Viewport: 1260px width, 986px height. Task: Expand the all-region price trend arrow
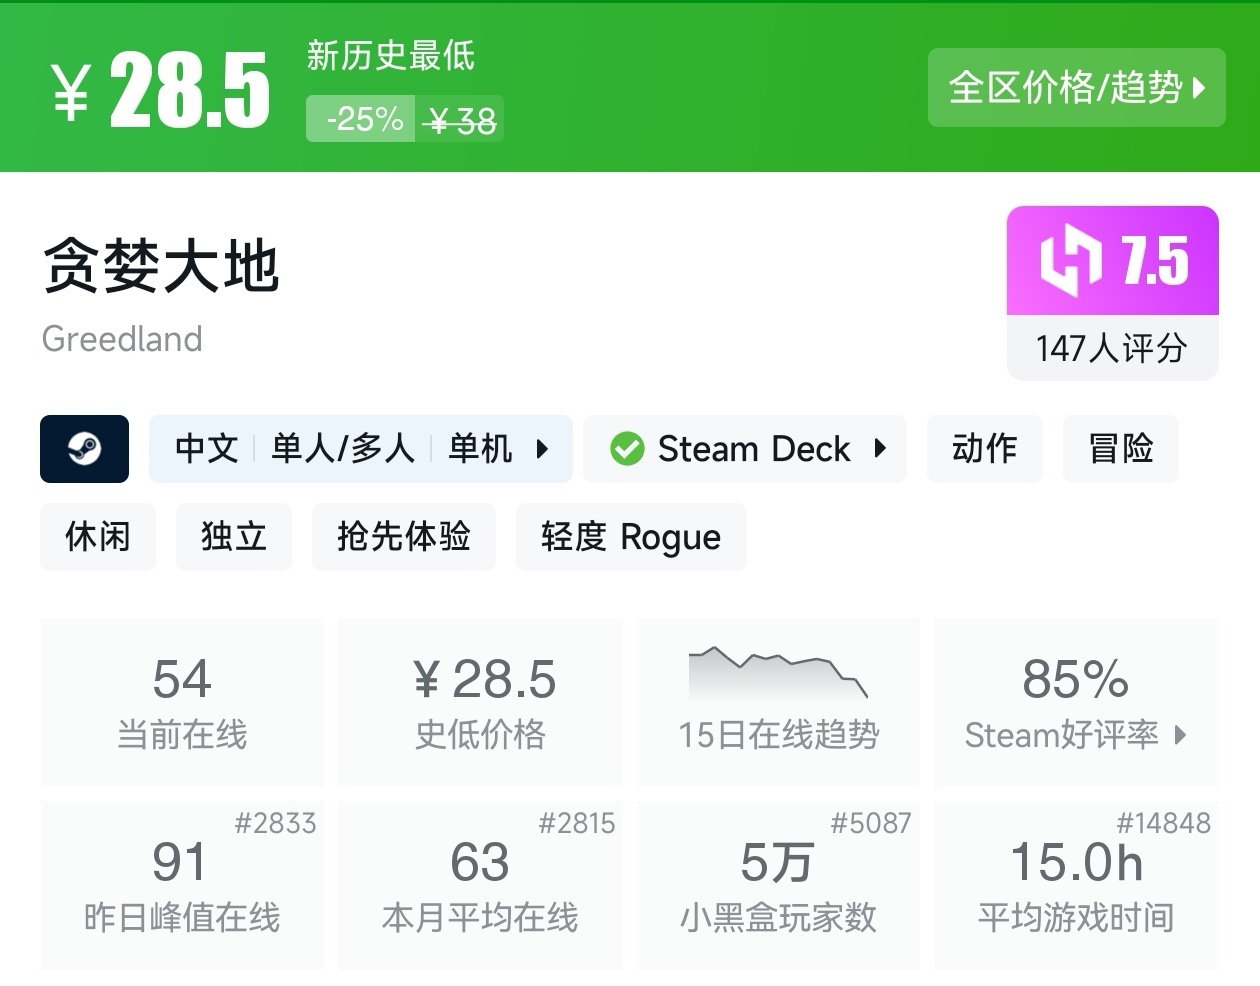(x=1200, y=88)
